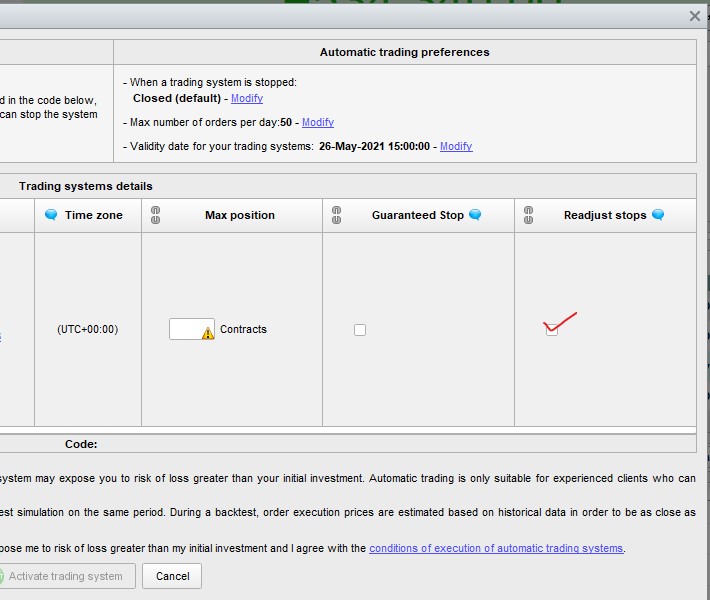The width and height of the screenshot is (710, 600).
Task: Click the link icon in Max position header
Action: point(154,215)
